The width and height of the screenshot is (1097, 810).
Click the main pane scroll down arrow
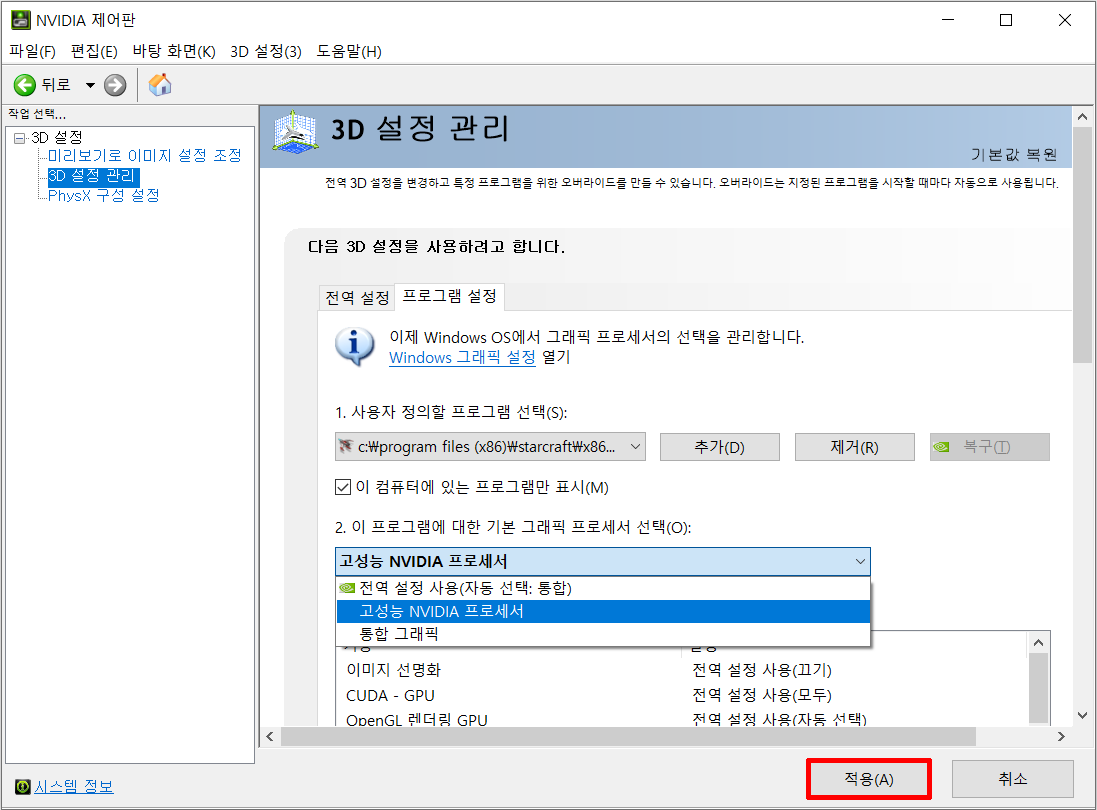click(1082, 716)
